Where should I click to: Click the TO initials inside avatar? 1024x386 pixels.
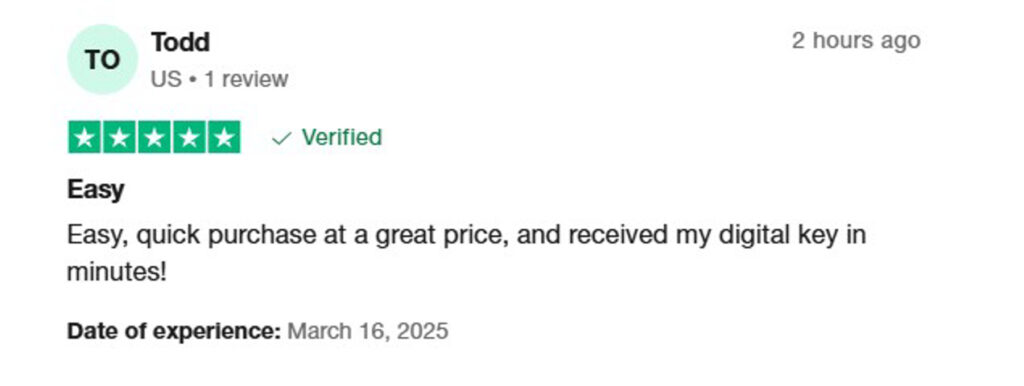[103, 60]
